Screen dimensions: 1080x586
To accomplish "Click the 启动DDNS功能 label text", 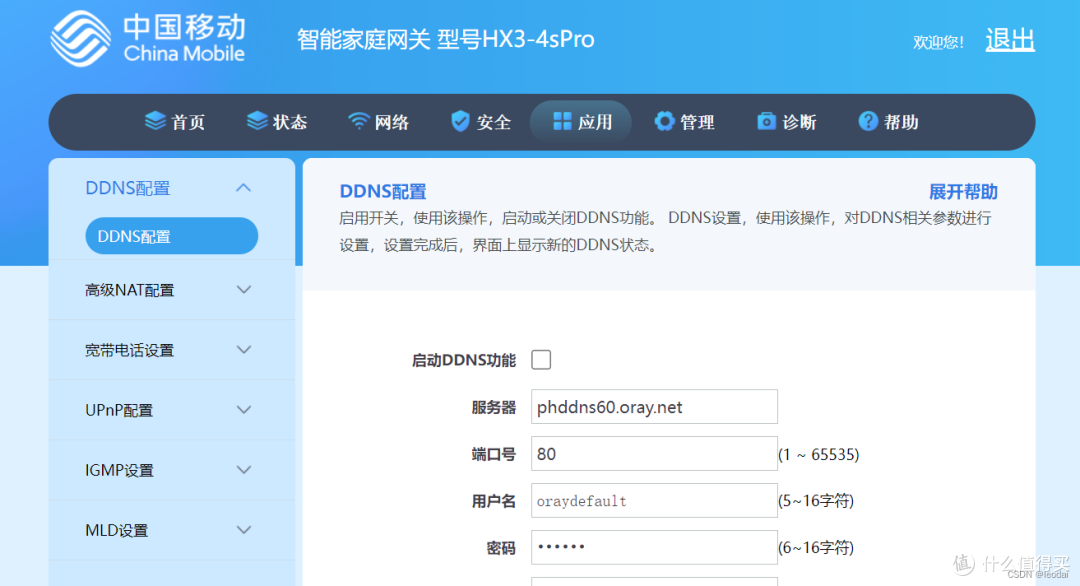I will coord(464,360).
